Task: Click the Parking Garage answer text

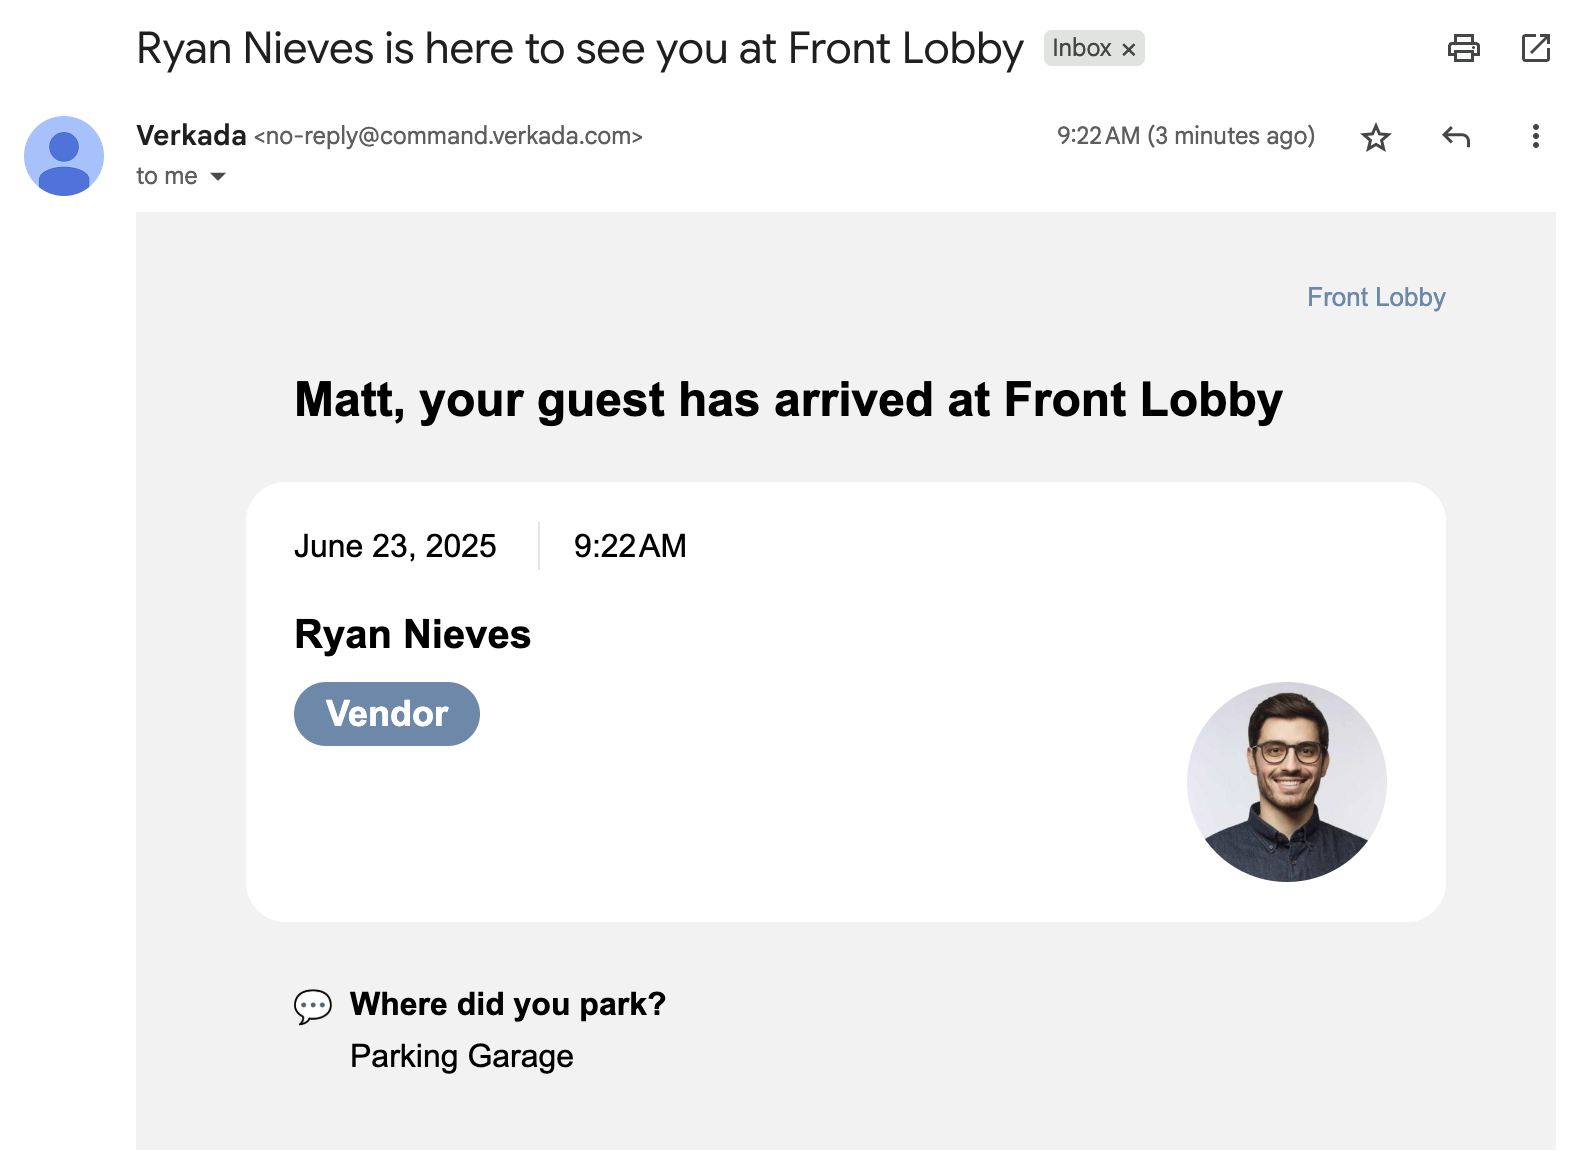Action: pyautogui.click(x=461, y=1056)
